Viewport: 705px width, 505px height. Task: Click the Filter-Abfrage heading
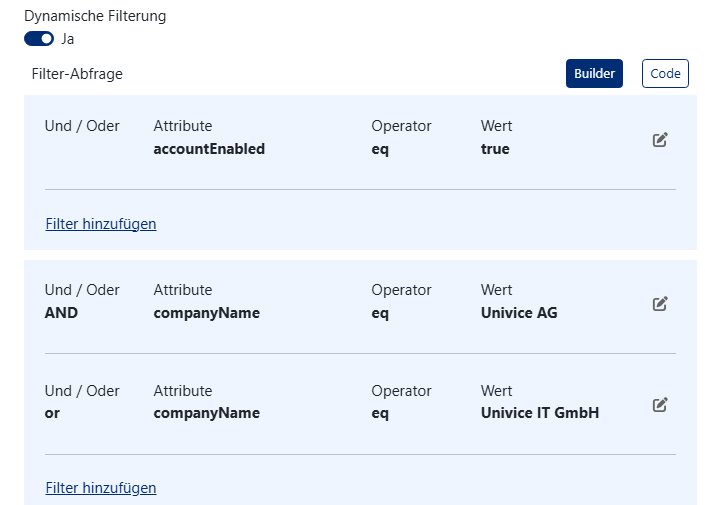coord(77,74)
